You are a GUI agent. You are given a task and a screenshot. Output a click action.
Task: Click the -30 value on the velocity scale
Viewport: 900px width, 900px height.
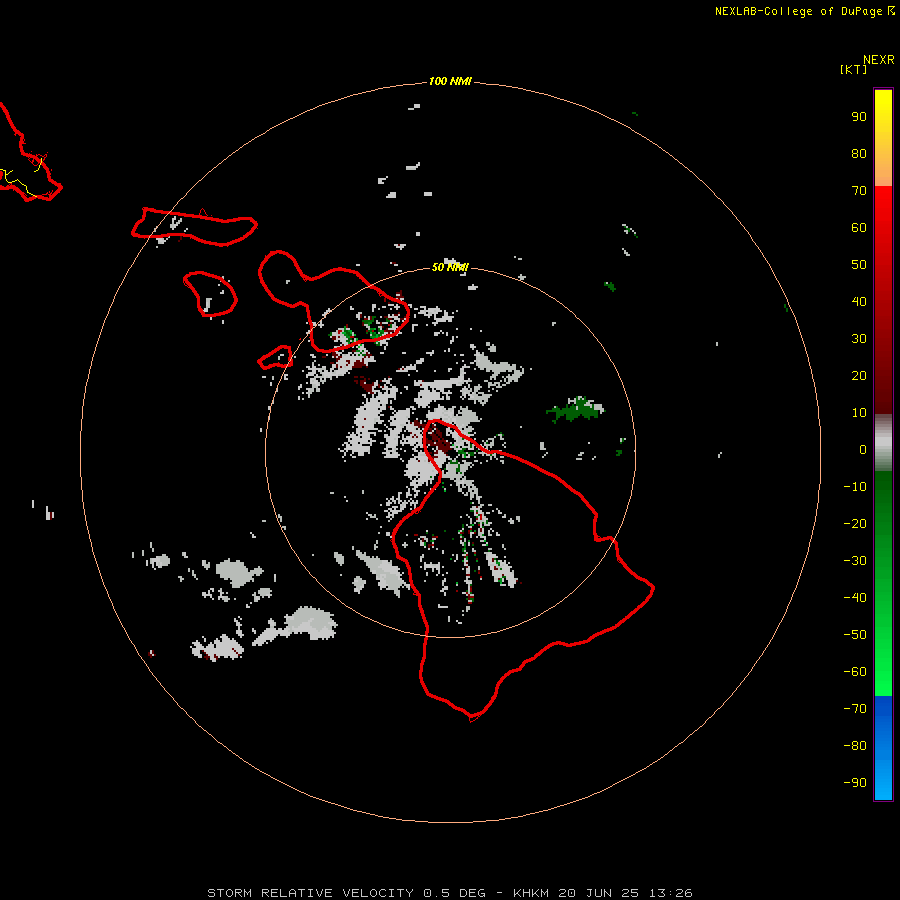pyautogui.click(x=855, y=561)
